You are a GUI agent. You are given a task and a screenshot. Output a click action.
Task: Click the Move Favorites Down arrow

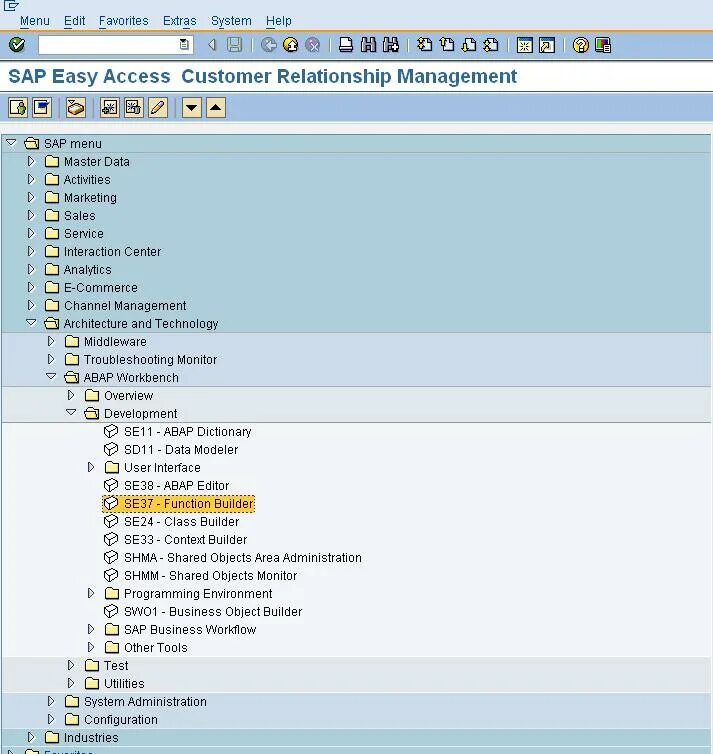click(x=191, y=108)
